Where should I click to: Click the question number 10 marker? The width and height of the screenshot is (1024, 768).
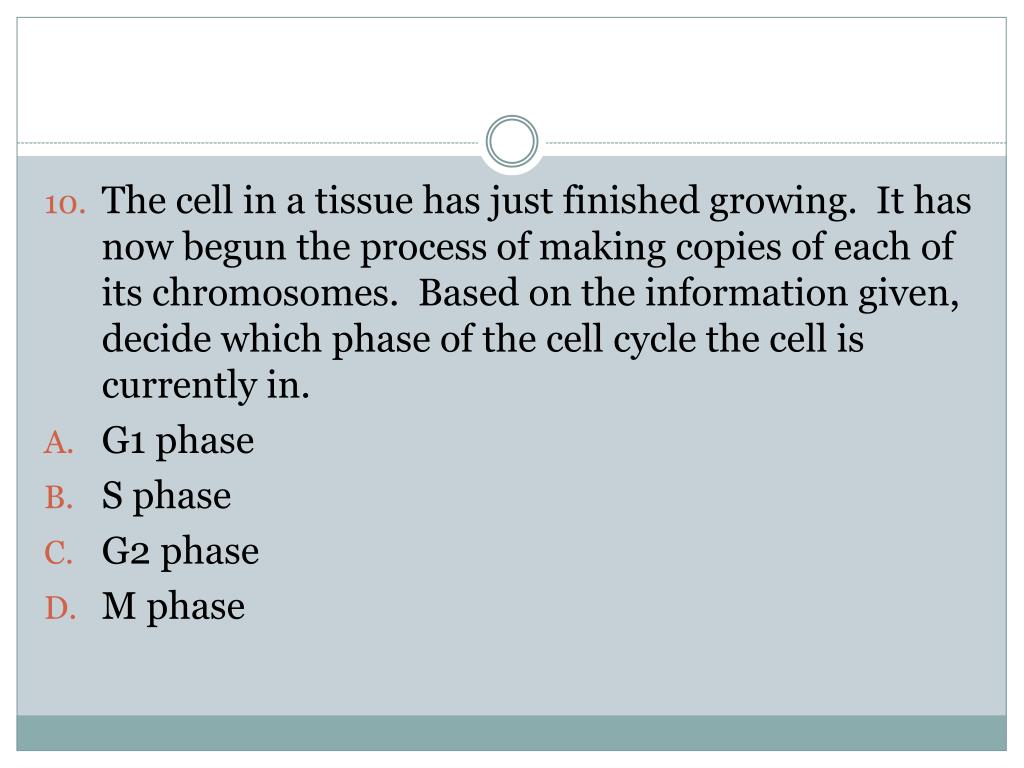coord(68,203)
